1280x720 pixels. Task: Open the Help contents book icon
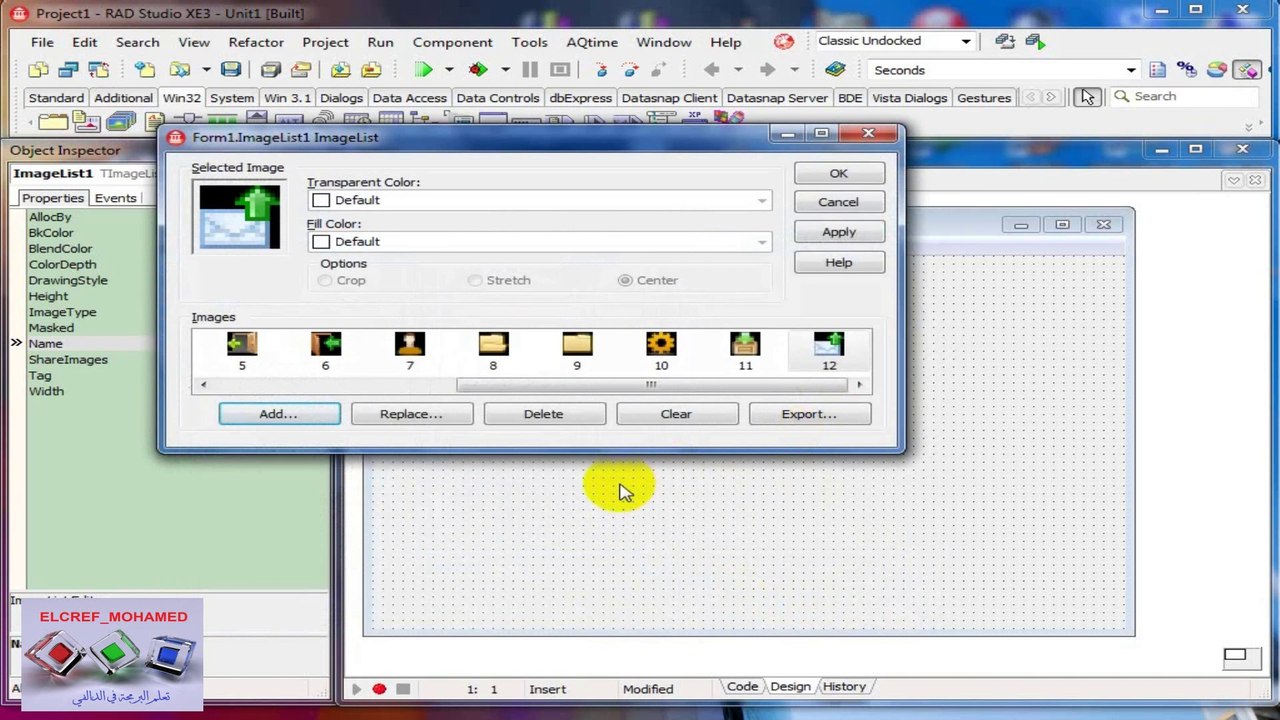(835, 70)
